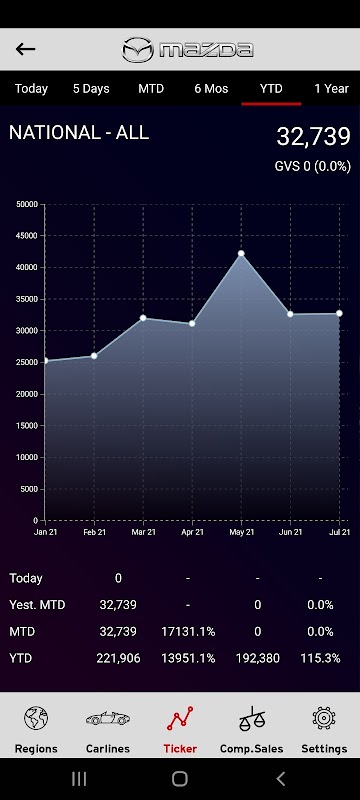Screen dimensions: 360x800
Task: Switch to the 5 Days tab
Action: [x=91, y=89]
